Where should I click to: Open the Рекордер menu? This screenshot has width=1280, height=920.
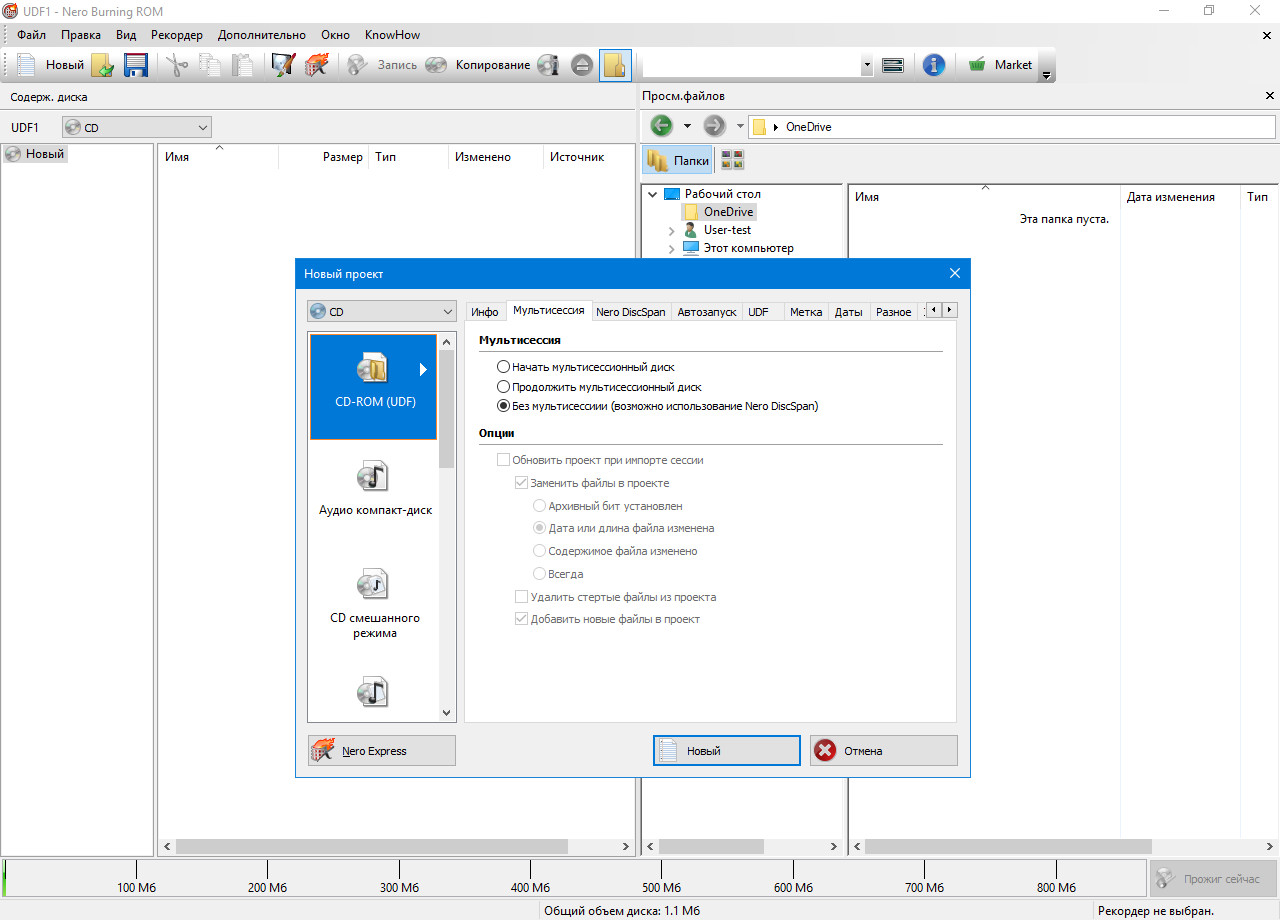(177, 35)
